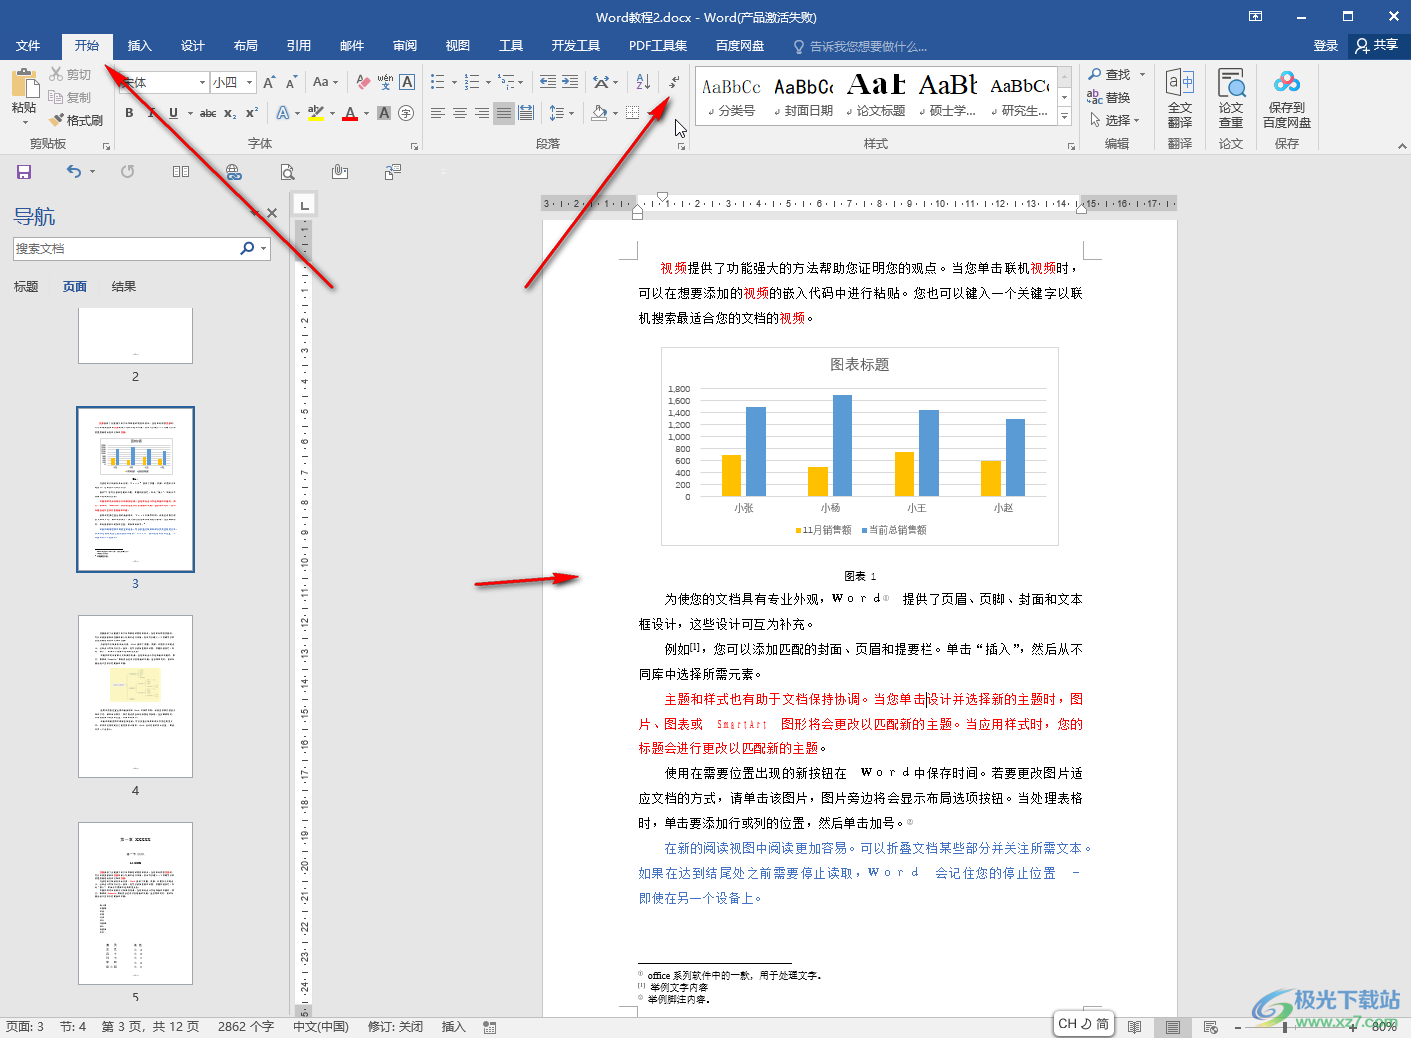Open the bullet list dropdown arrow
The image size is (1411, 1038).
click(454, 82)
